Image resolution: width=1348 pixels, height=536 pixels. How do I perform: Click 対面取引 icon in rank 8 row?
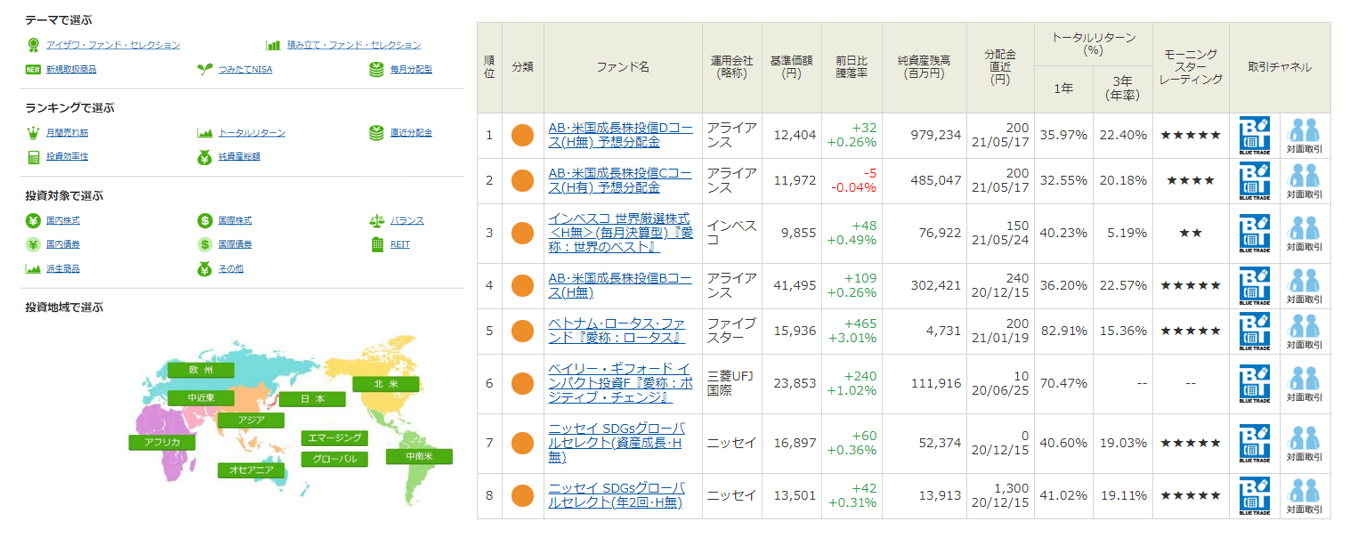pos(1304,496)
